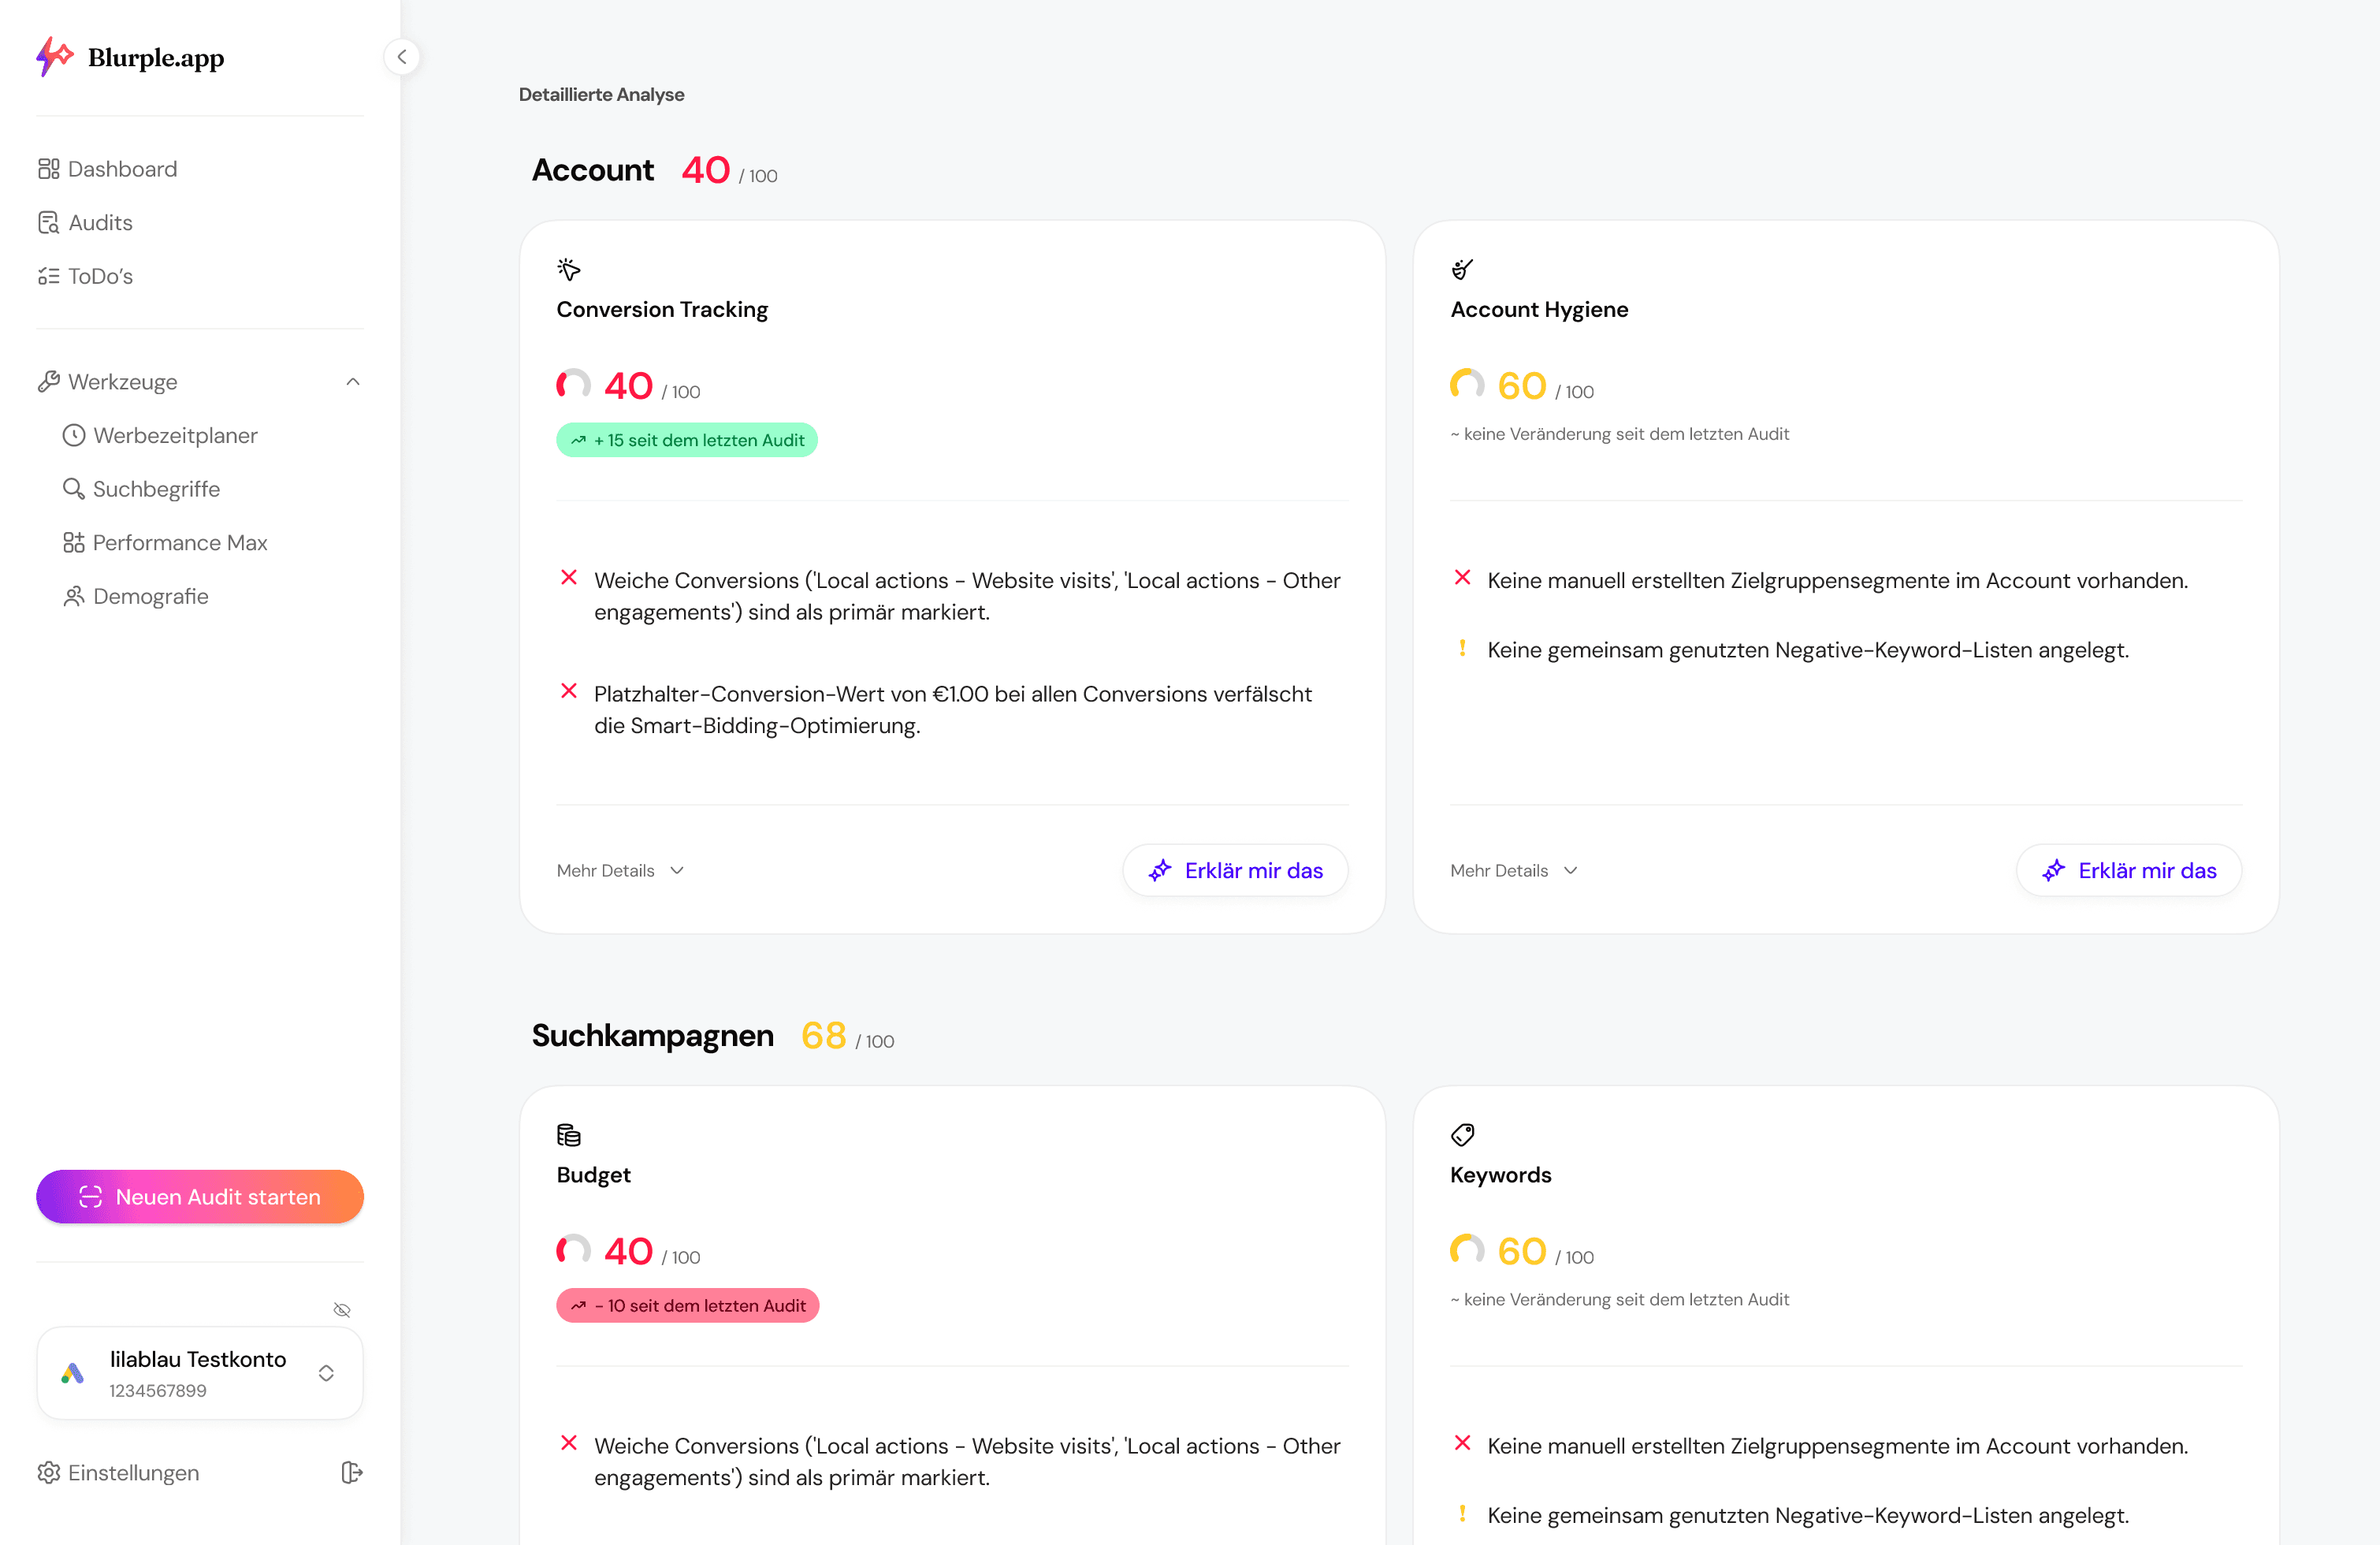Click the Account Hygiene broom icon
The width and height of the screenshot is (2380, 1545).
(1462, 269)
